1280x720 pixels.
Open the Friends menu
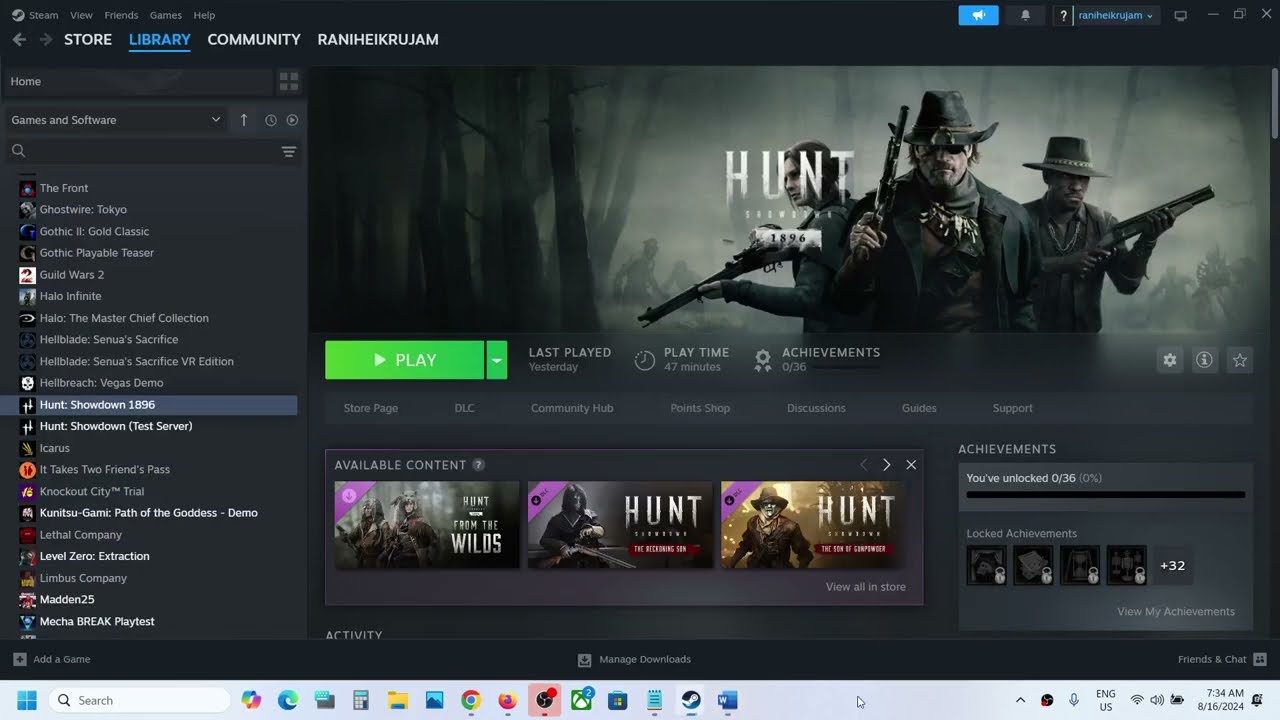pos(121,15)
